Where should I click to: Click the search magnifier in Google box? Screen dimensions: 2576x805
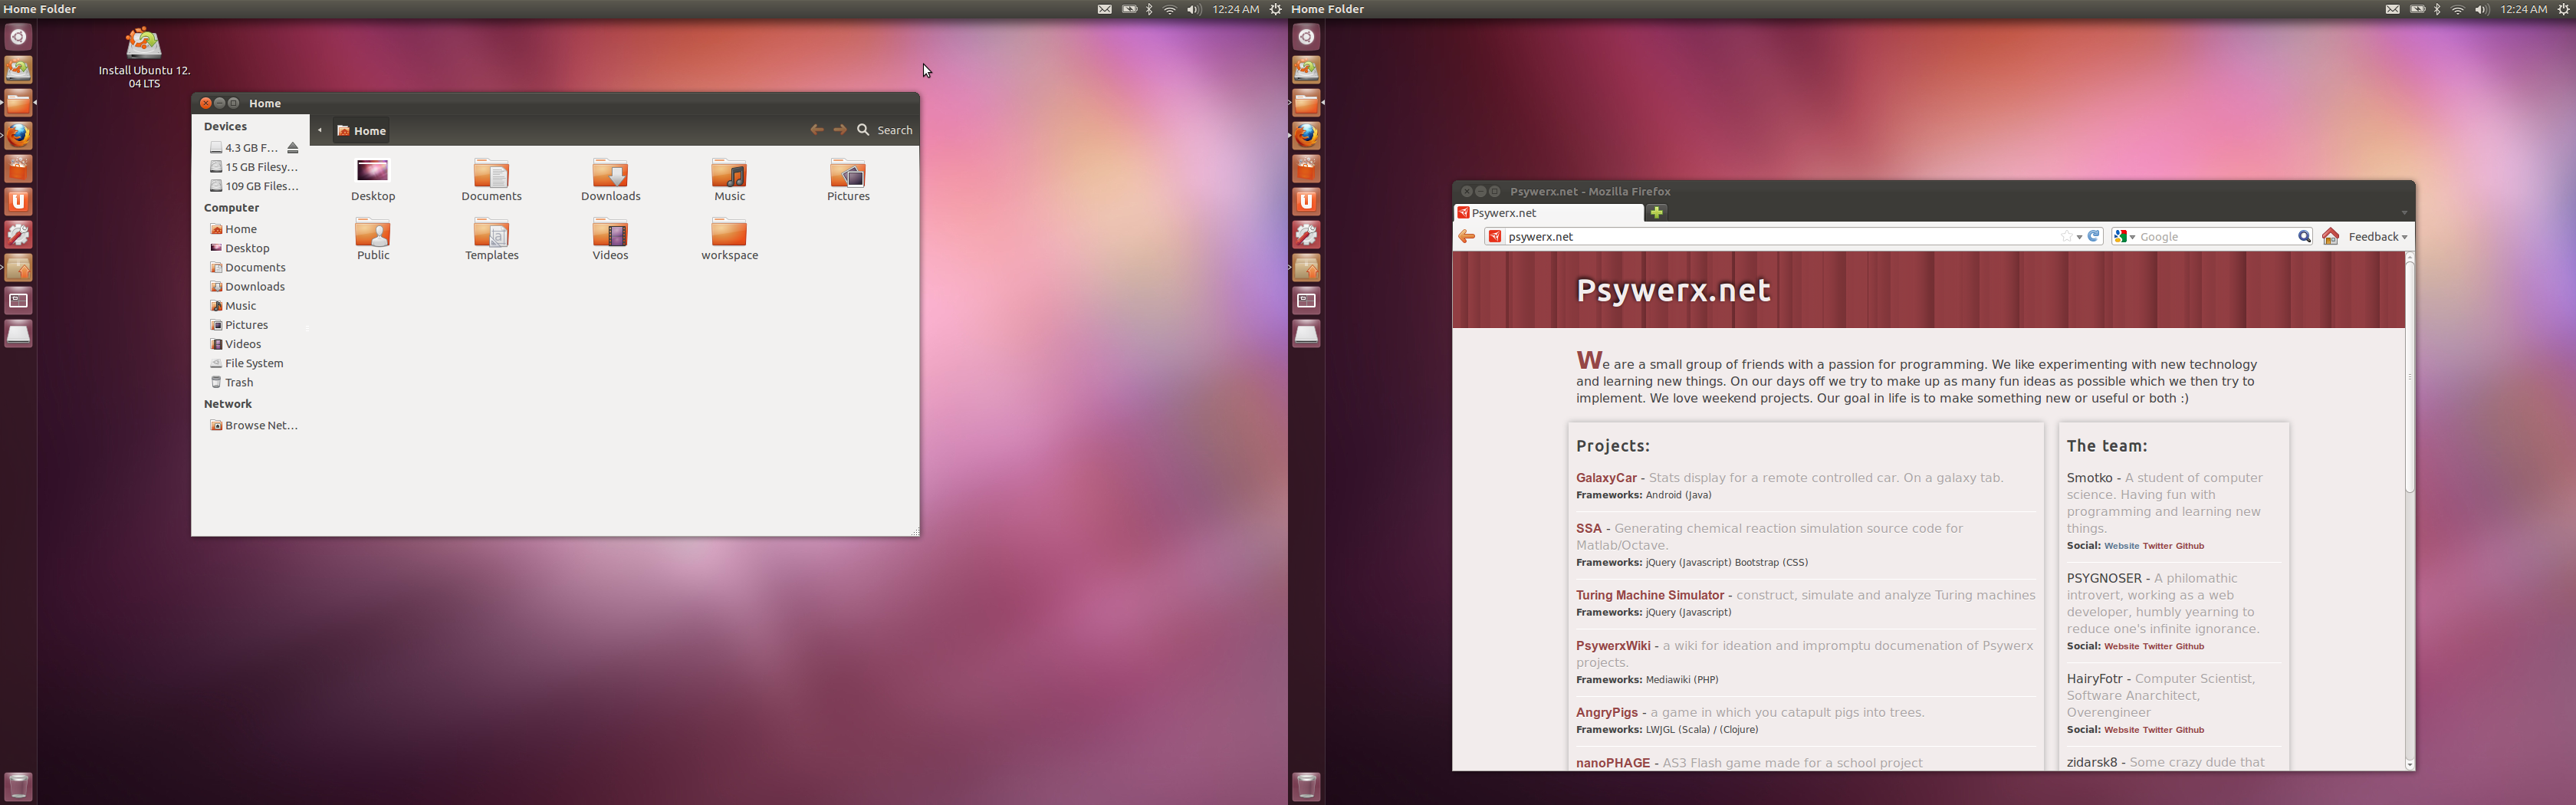[x=2304, y=237]
